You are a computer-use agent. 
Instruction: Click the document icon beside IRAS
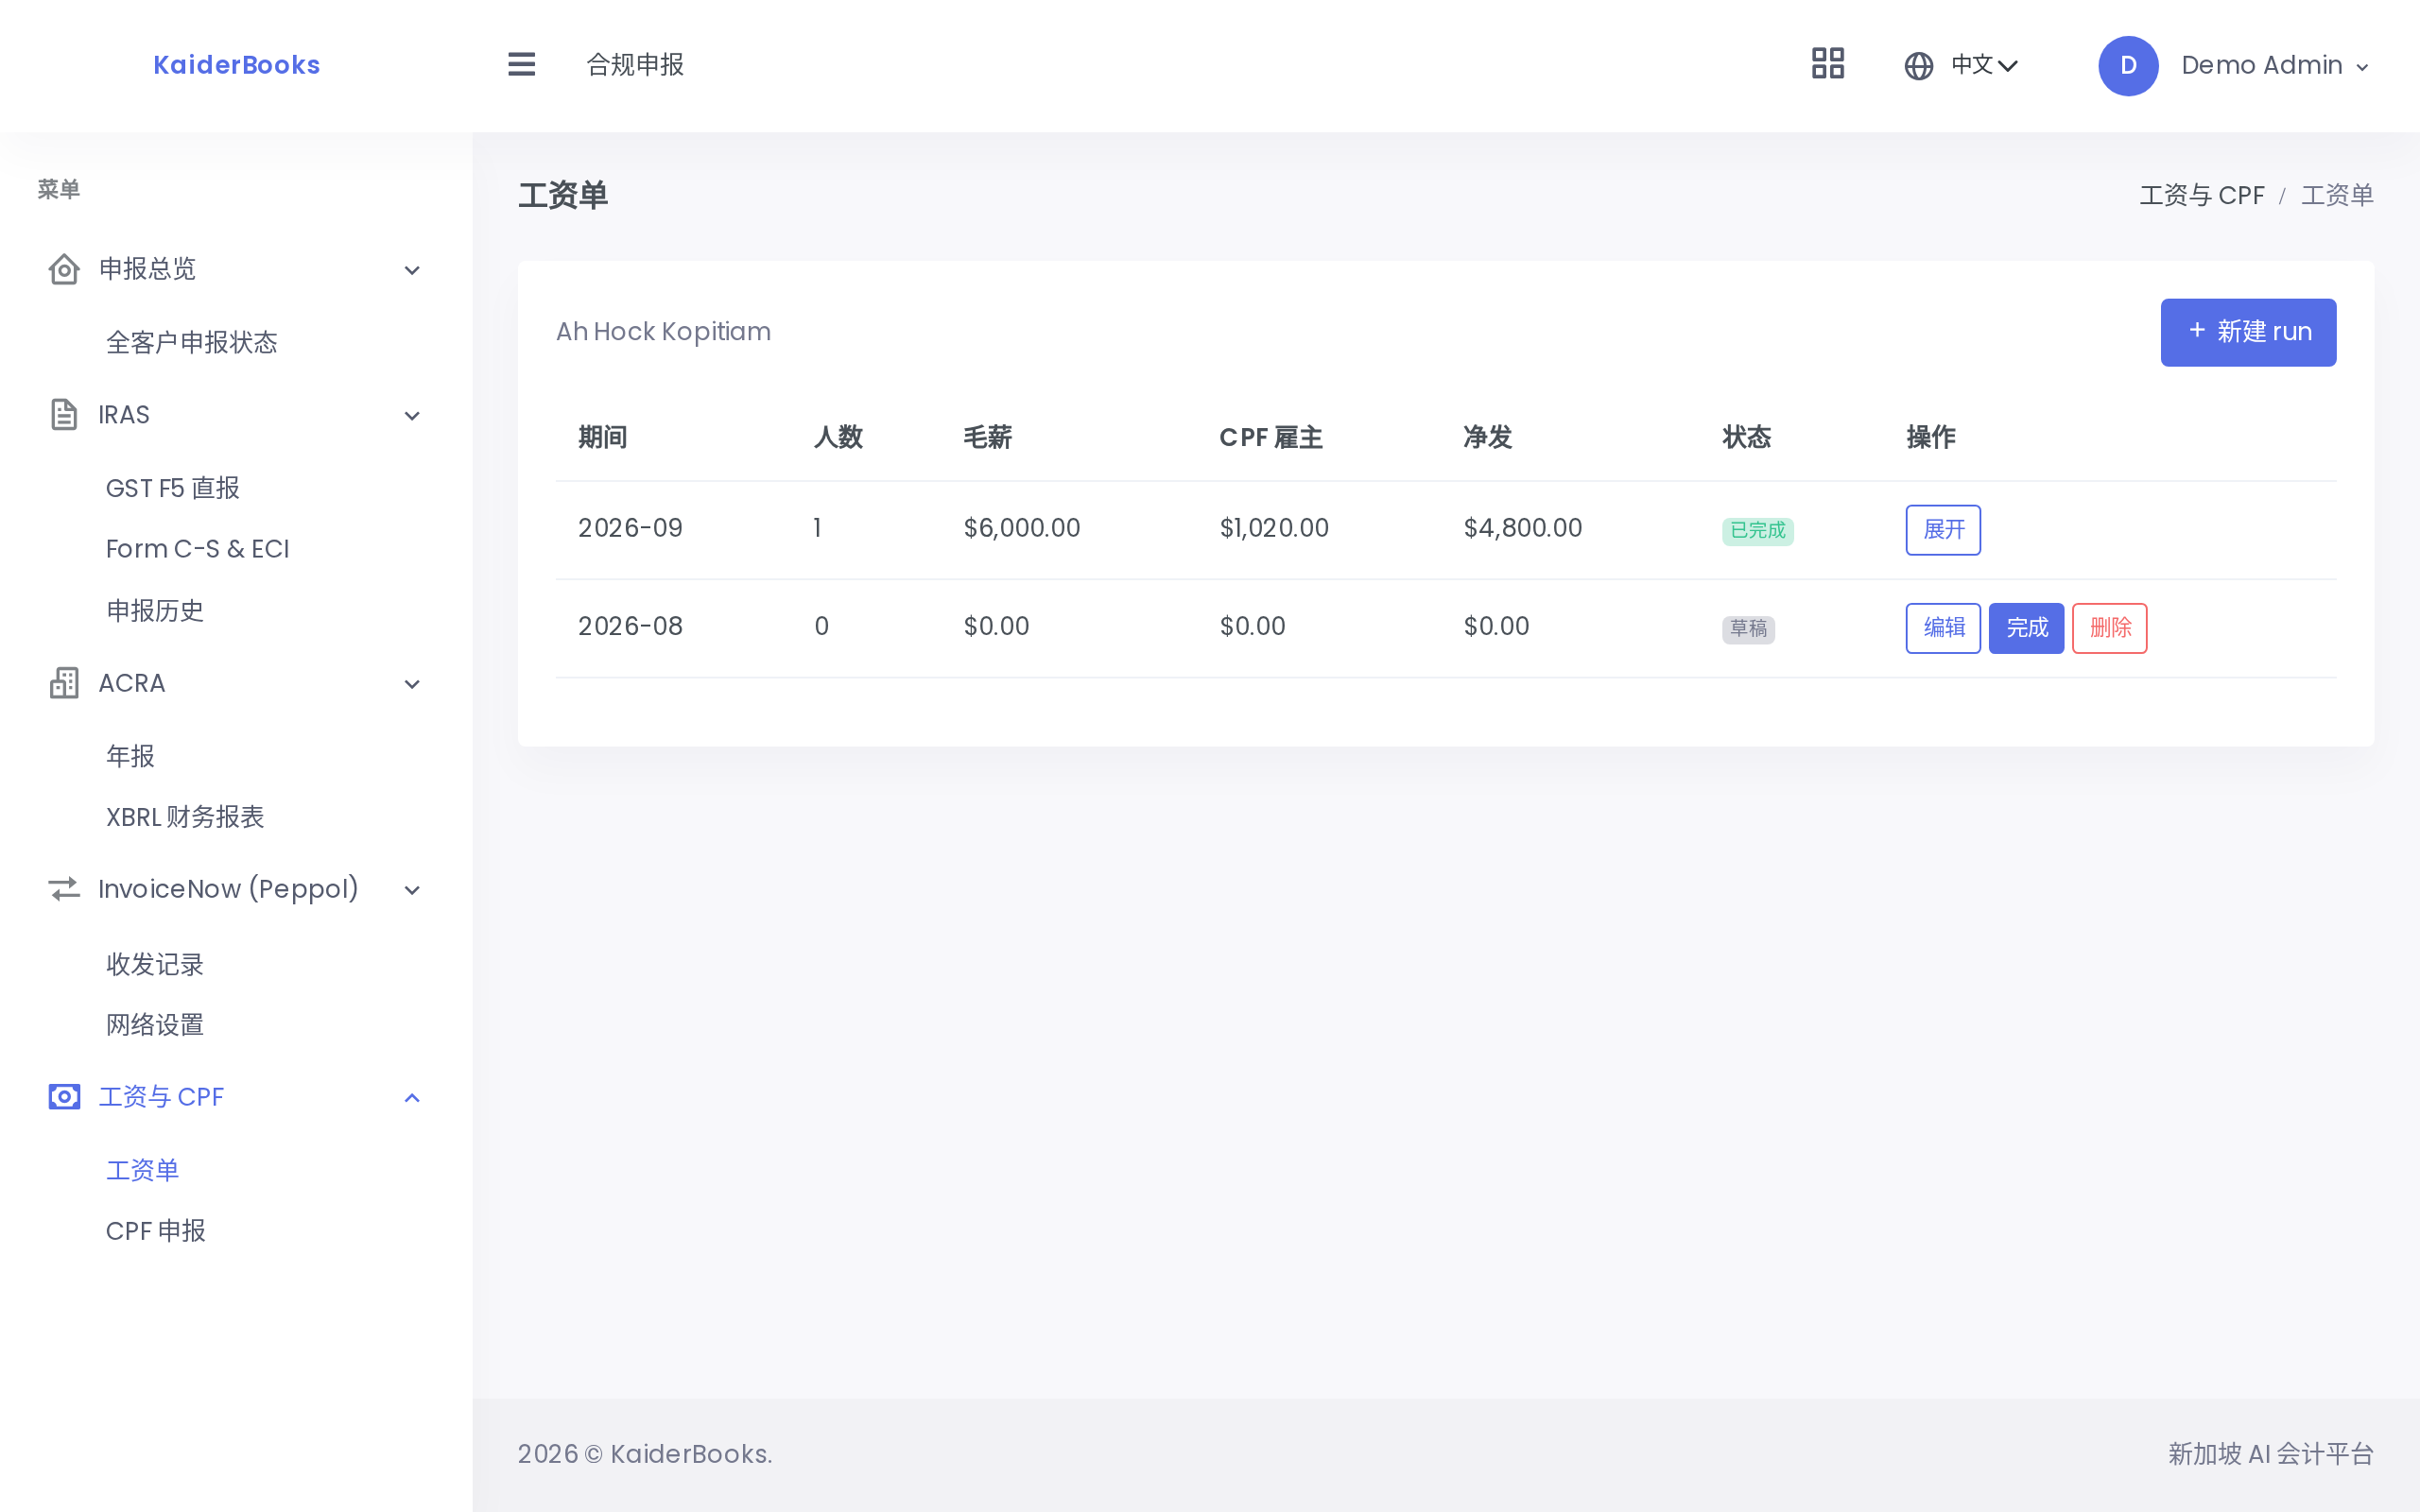pos(64,415)
